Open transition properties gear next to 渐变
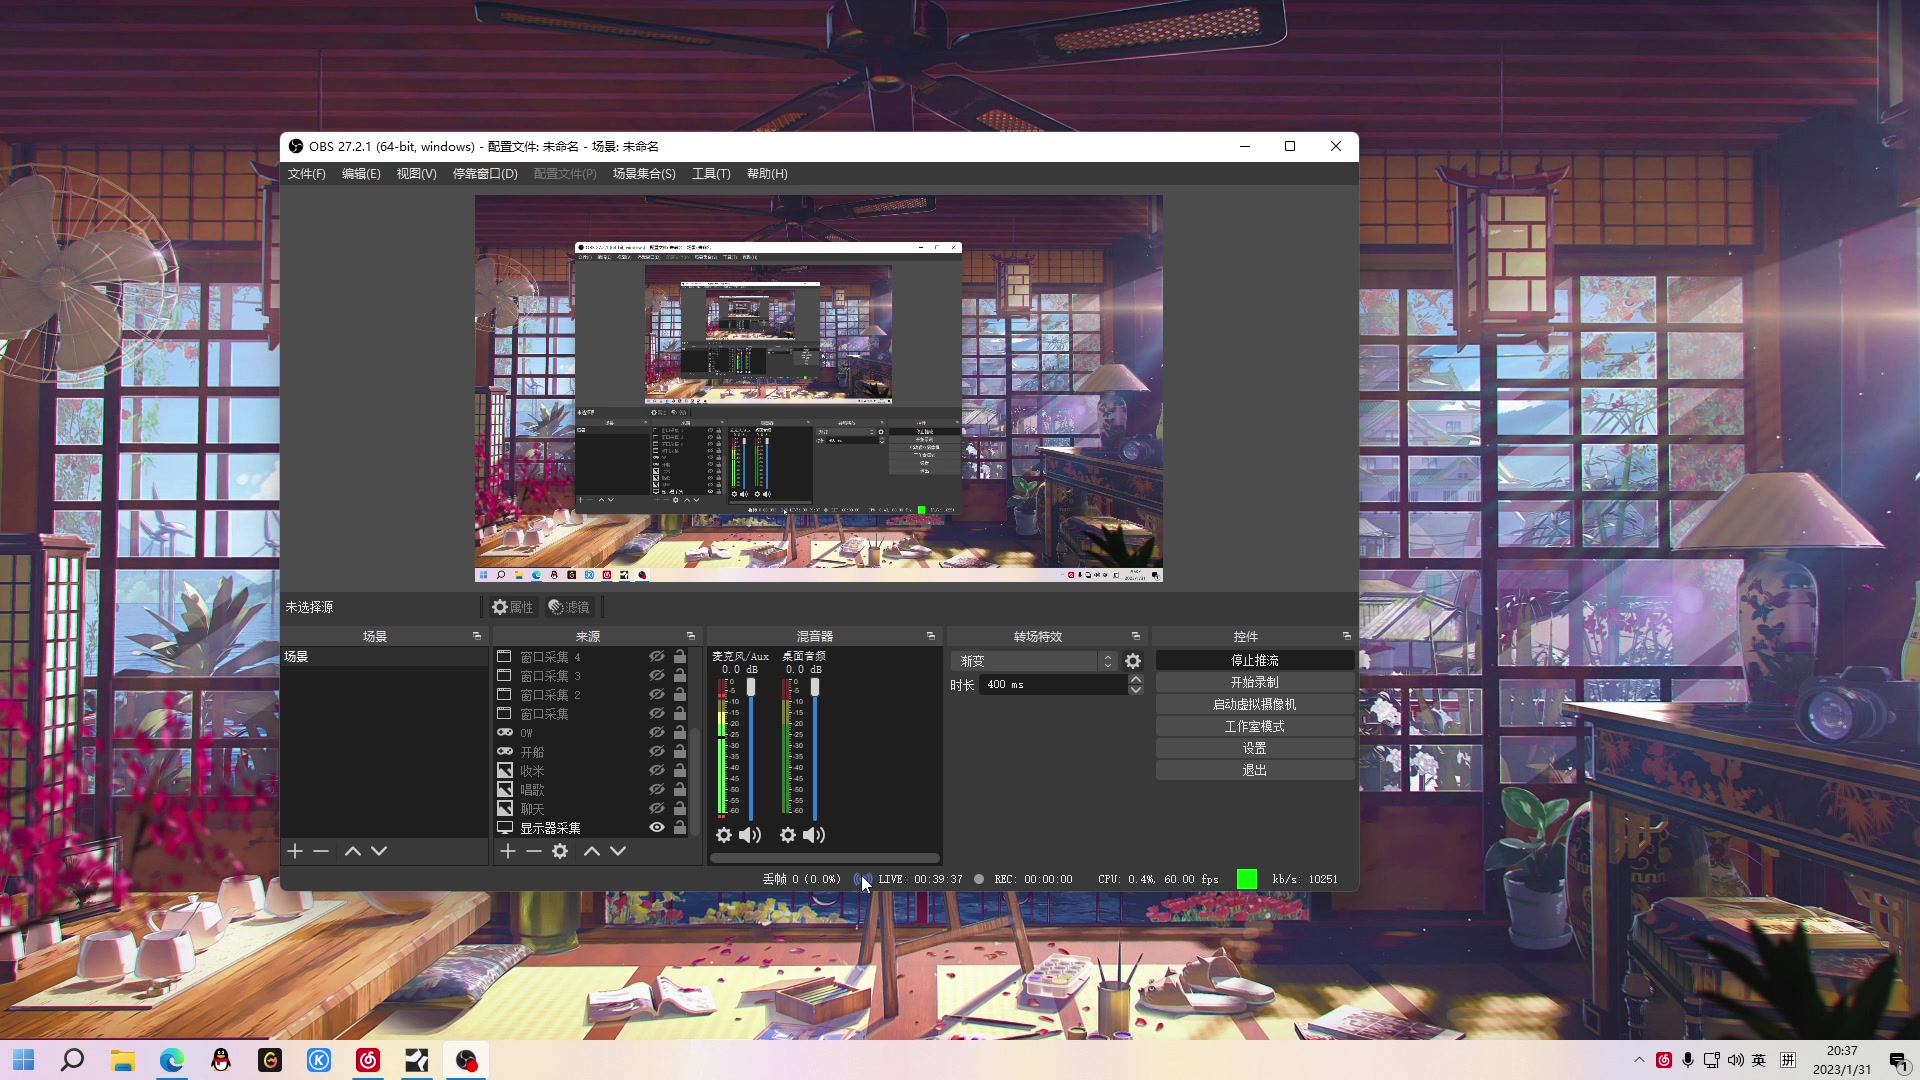Screen dimensions: 1920x1080 [x=1133, y=661]
